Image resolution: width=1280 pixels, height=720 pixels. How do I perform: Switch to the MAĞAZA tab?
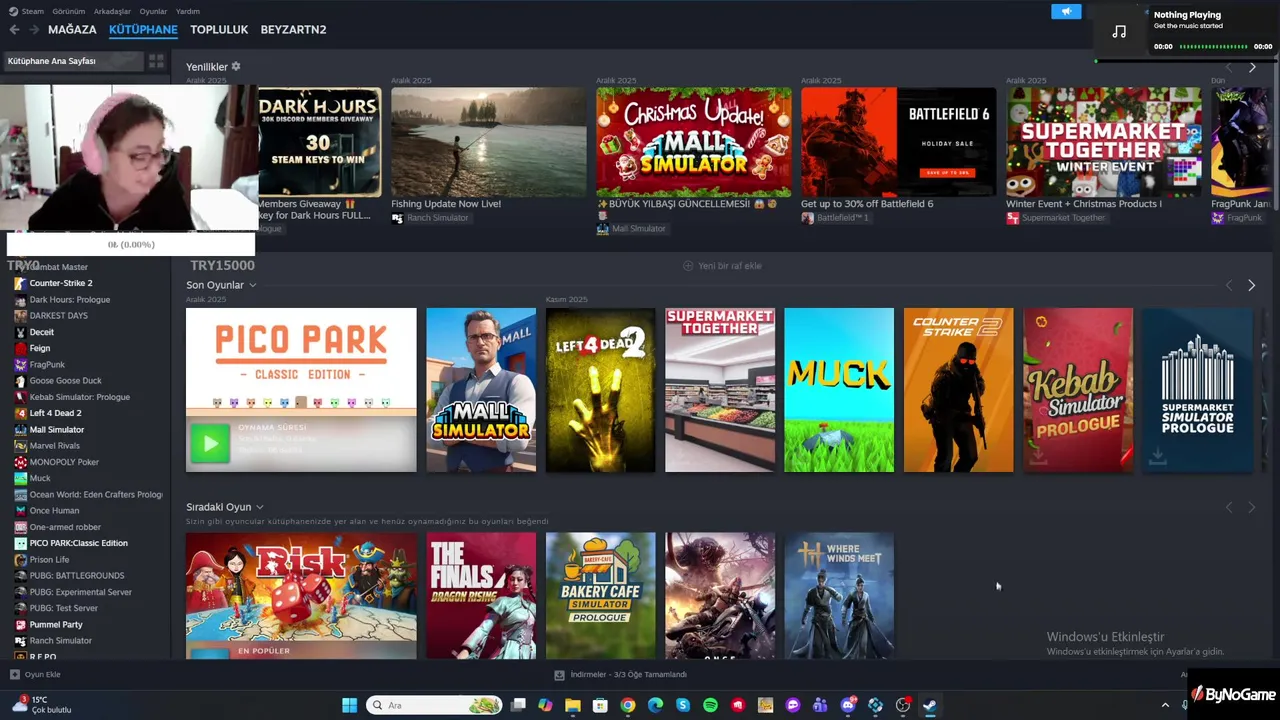(72, 30)
